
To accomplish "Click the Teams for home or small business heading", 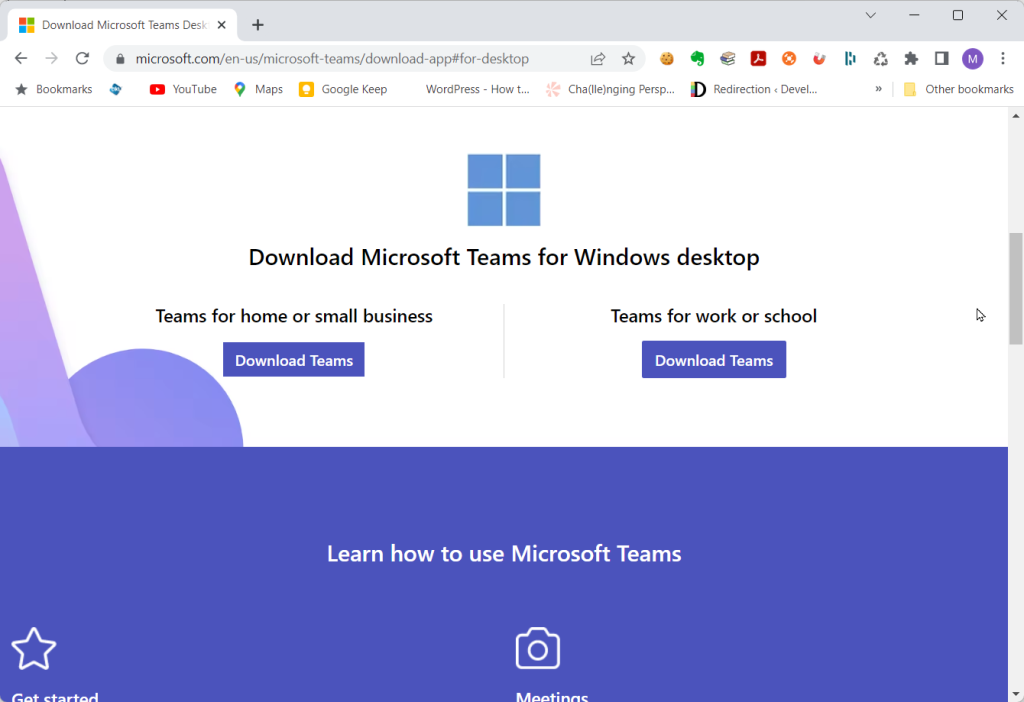I will click(294, 316).
